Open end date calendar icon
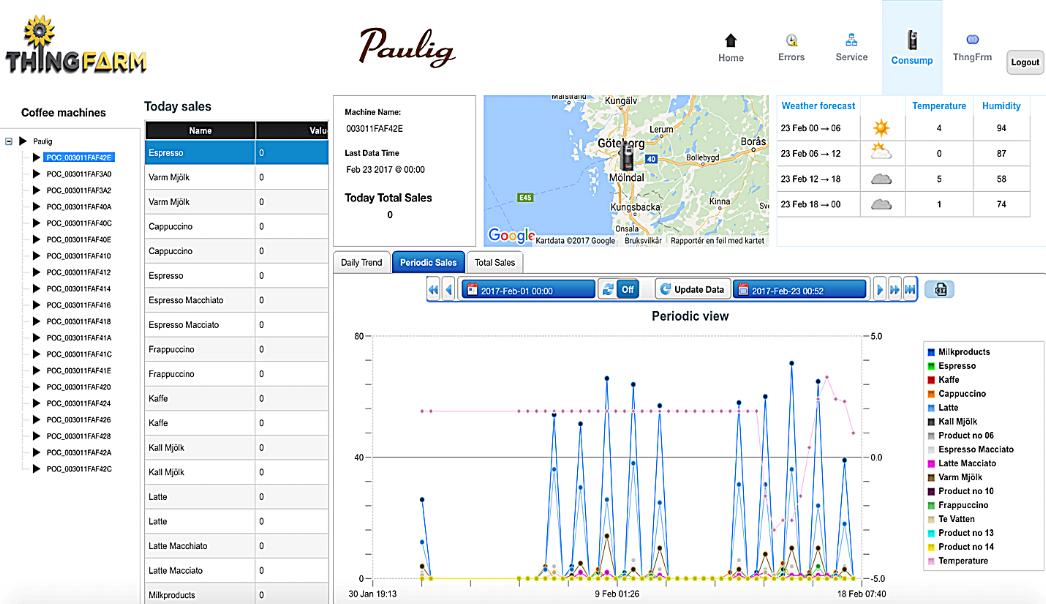 743,290
